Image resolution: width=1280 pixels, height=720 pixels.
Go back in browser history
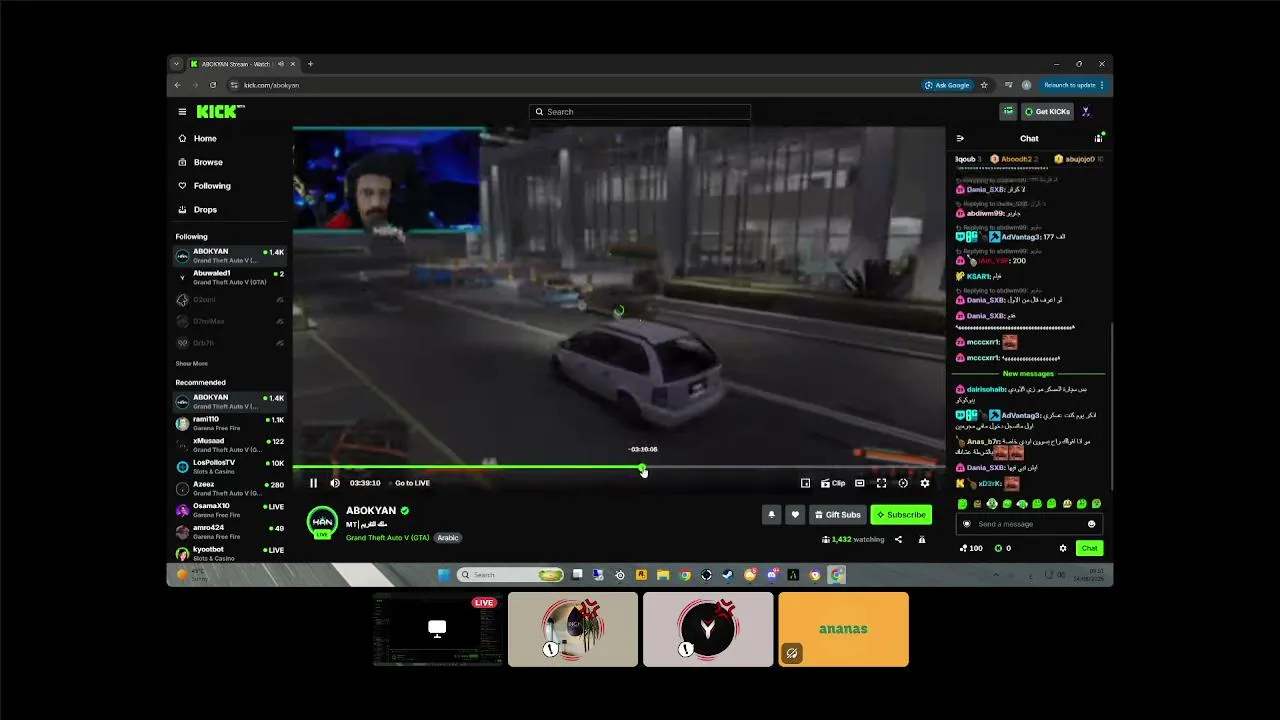(x=177, y=85)
